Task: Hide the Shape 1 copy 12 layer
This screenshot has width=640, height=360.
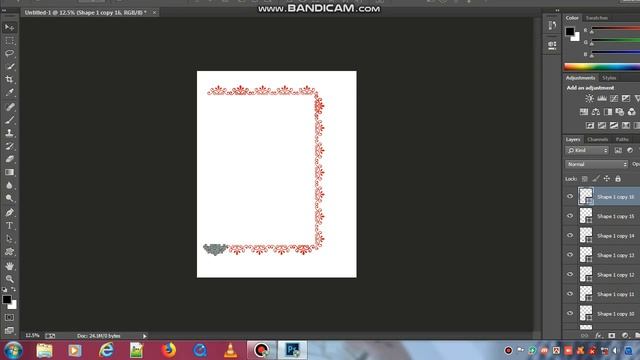Action: (x=570, y=274)
